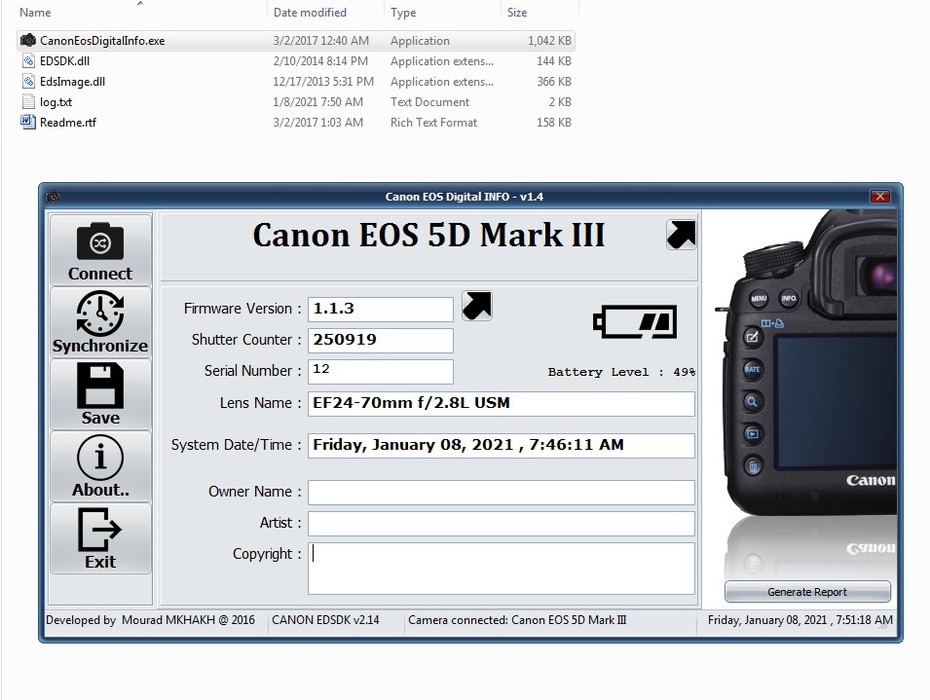Focus the Owner Name input field
The width and height of the screenshot is (930, 700).
(501, 492)
